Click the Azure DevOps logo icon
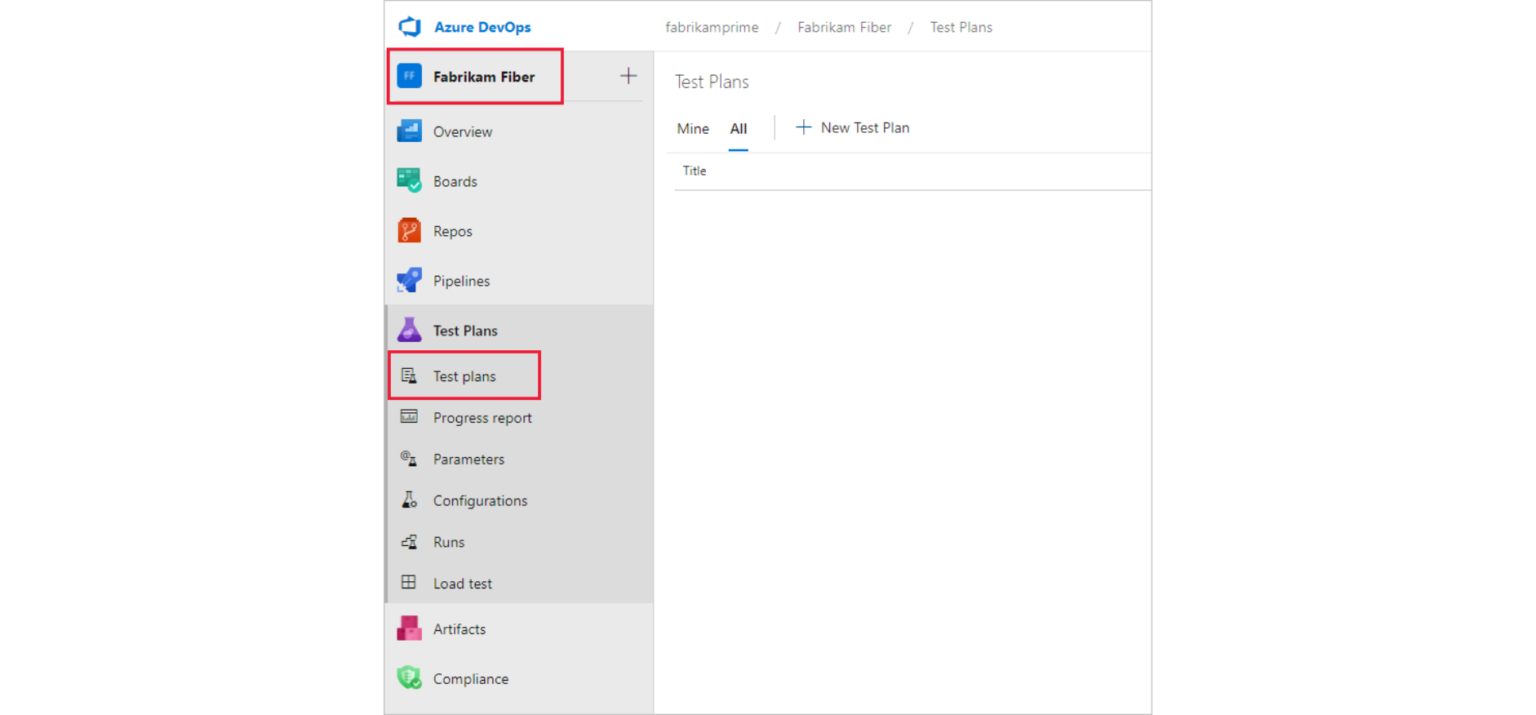 tap(410, 27)
